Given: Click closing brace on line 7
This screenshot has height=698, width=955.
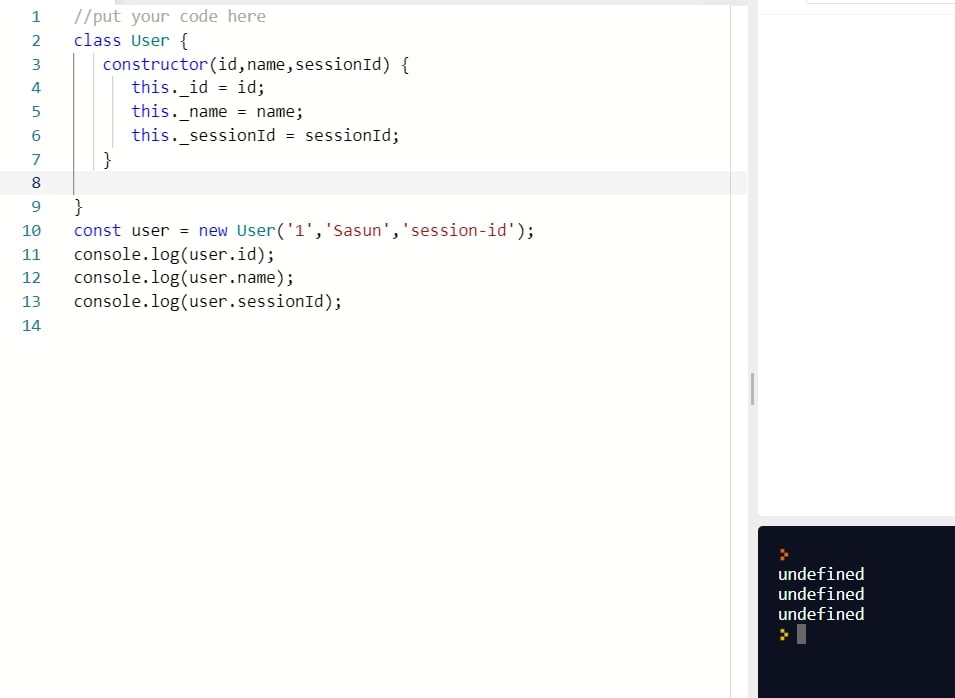Looking at the screenshot, I should click(107, 160).
